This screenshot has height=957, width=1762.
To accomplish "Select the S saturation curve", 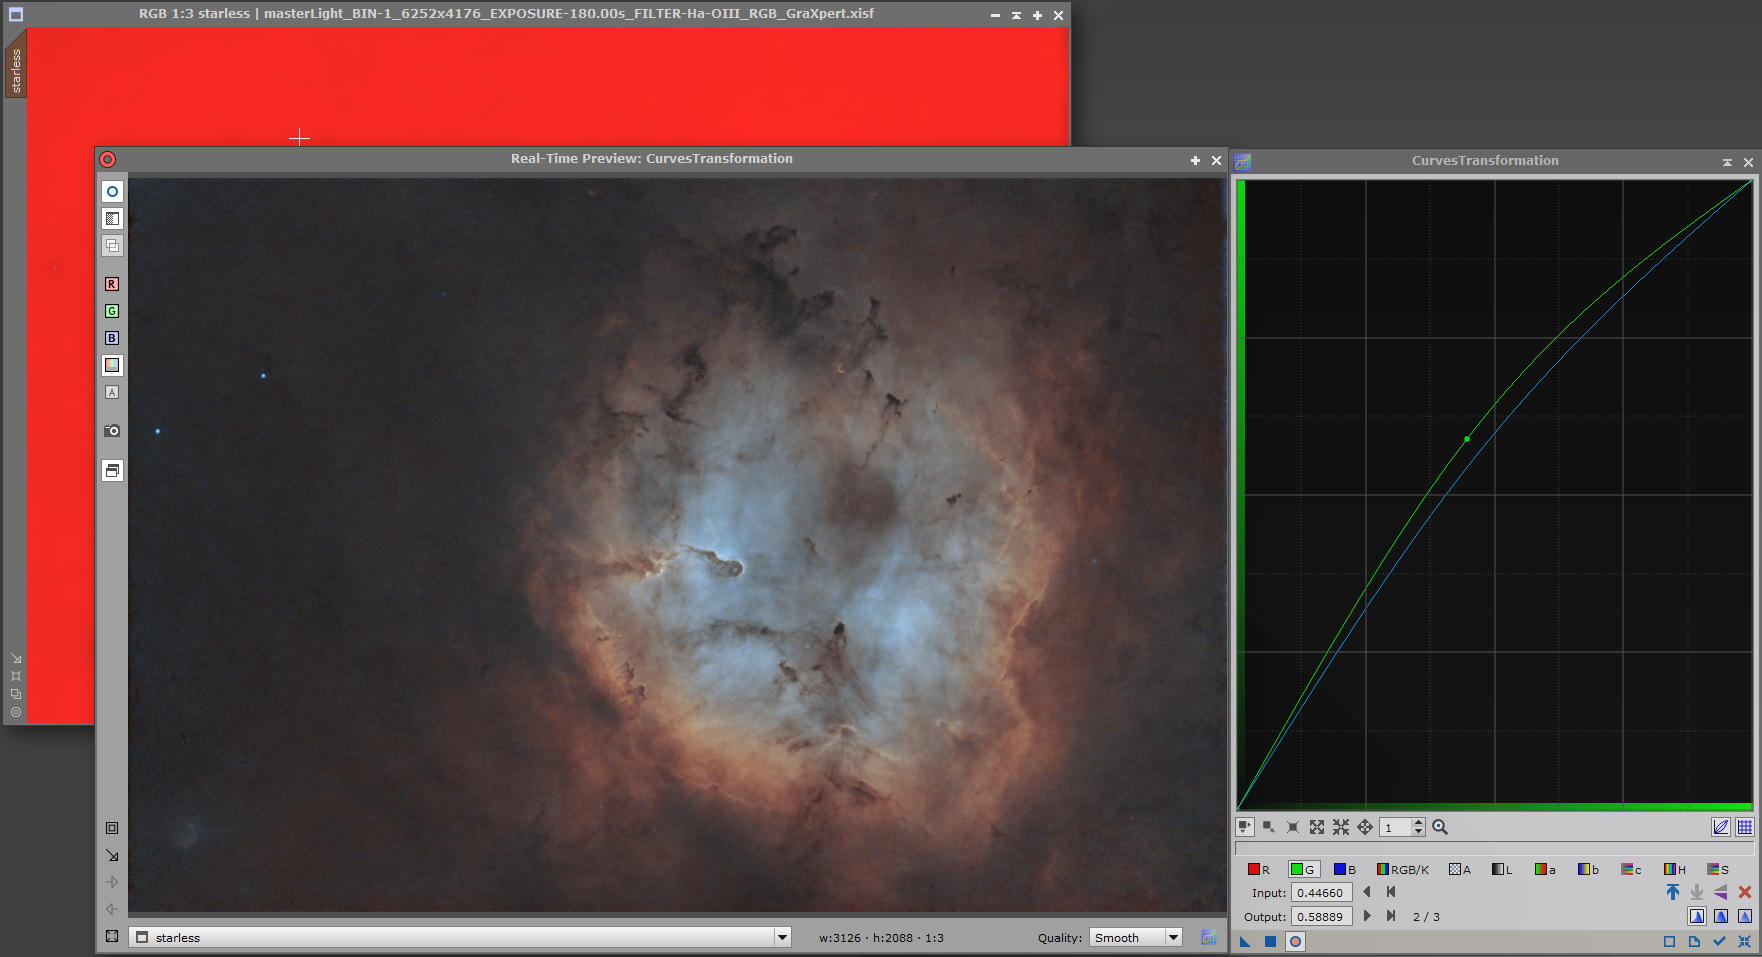I will coord(1718,869).
